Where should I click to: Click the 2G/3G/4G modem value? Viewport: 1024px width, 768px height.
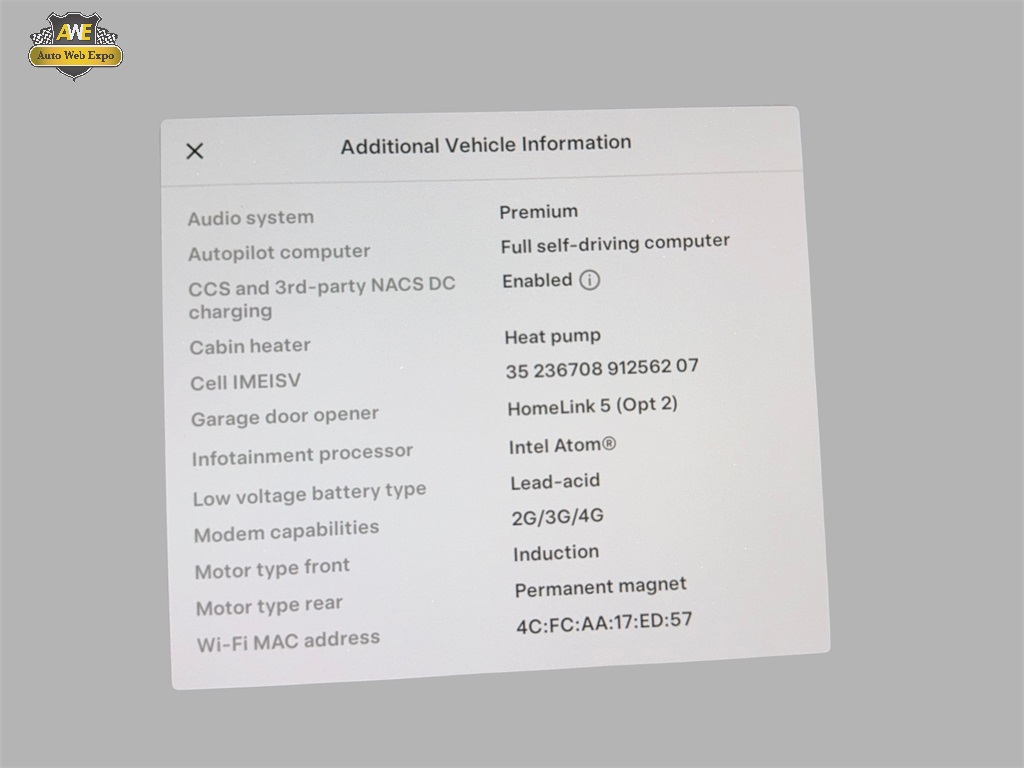point(557,518)
